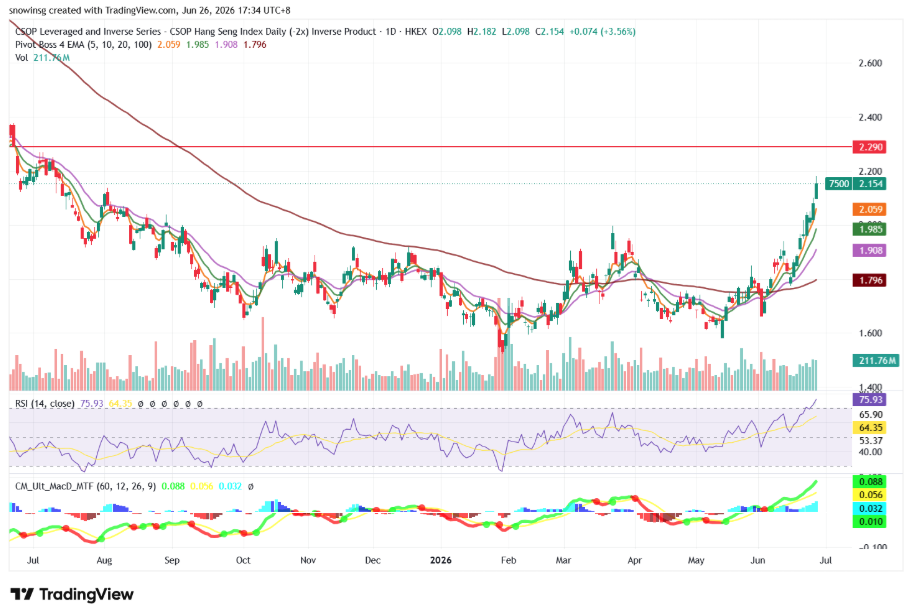Click the cyan 0.032 value in MACD legend
The height and width of the screenshot is (614, 911).
[231, 486]
